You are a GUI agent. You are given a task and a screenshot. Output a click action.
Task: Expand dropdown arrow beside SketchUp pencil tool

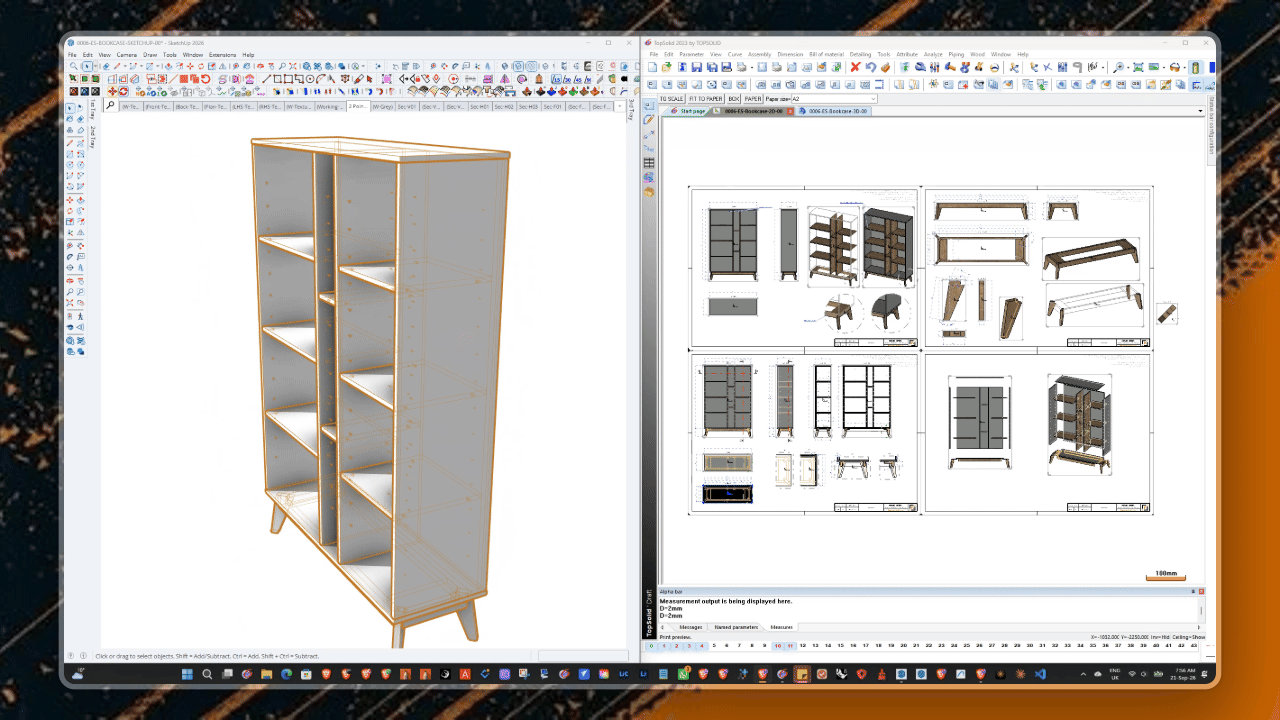(125, 65)
